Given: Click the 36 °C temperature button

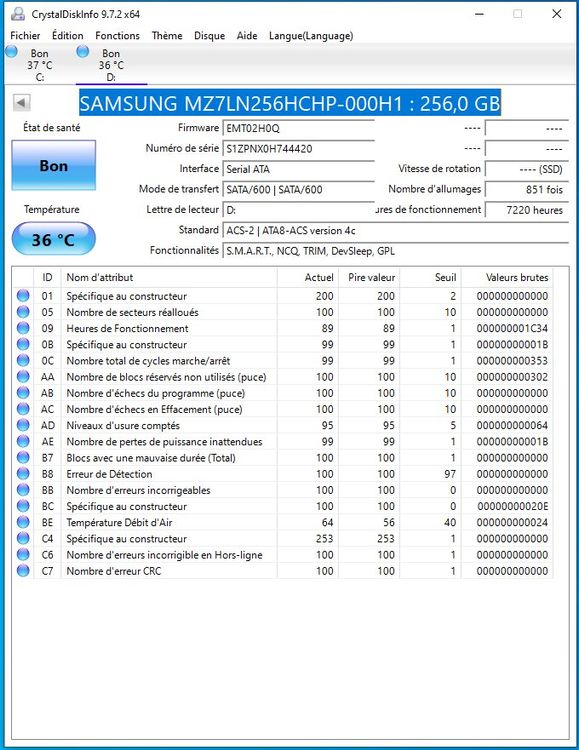Looking at the screenshot, I should point(54,239).
